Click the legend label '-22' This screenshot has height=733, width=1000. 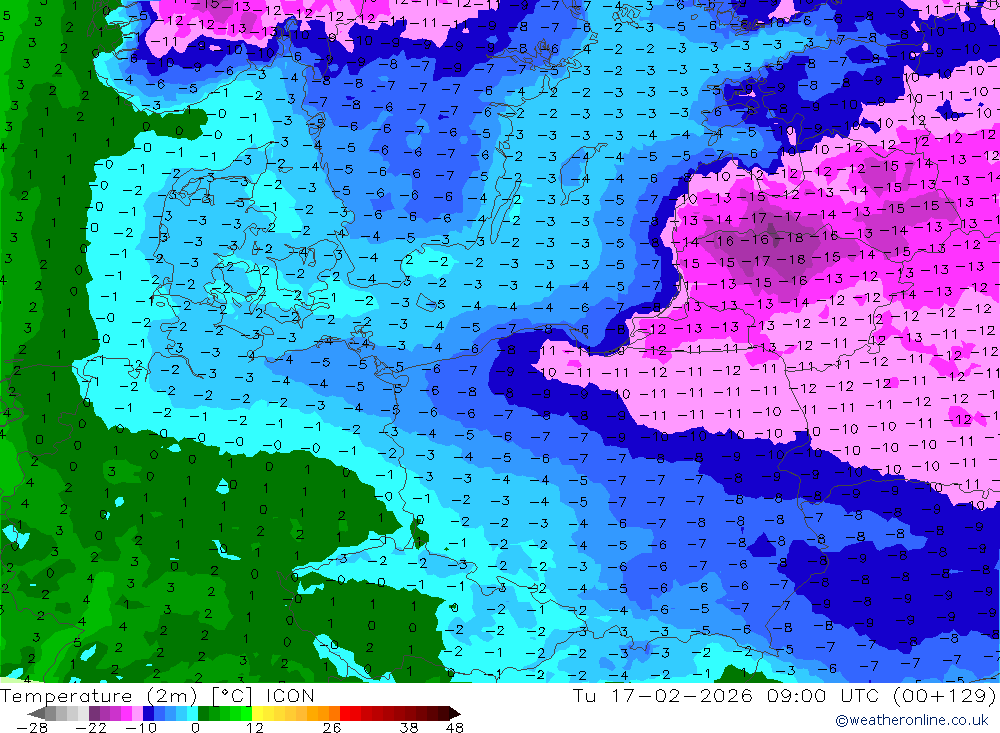click(91, 728)
